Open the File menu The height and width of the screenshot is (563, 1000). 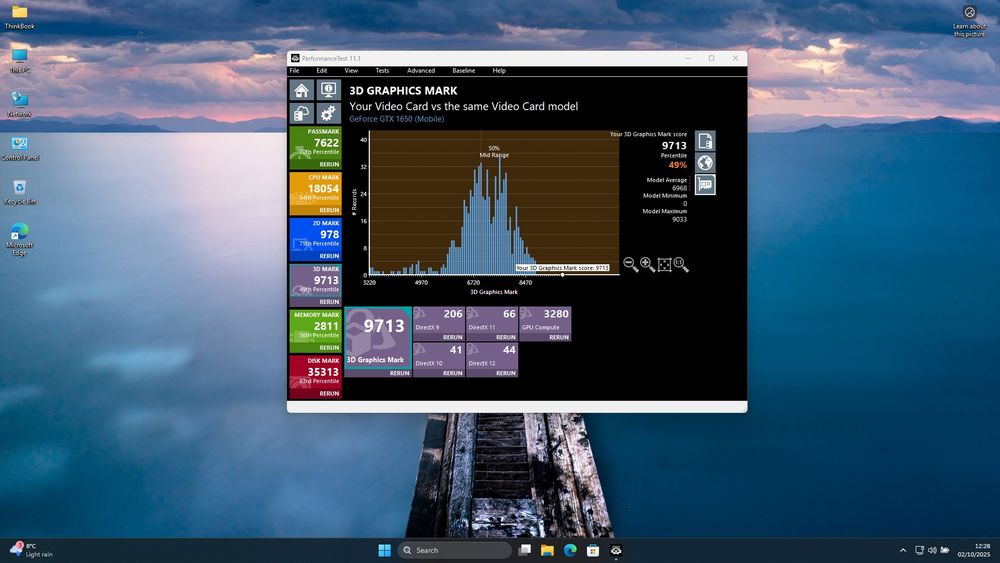[295, 71]
